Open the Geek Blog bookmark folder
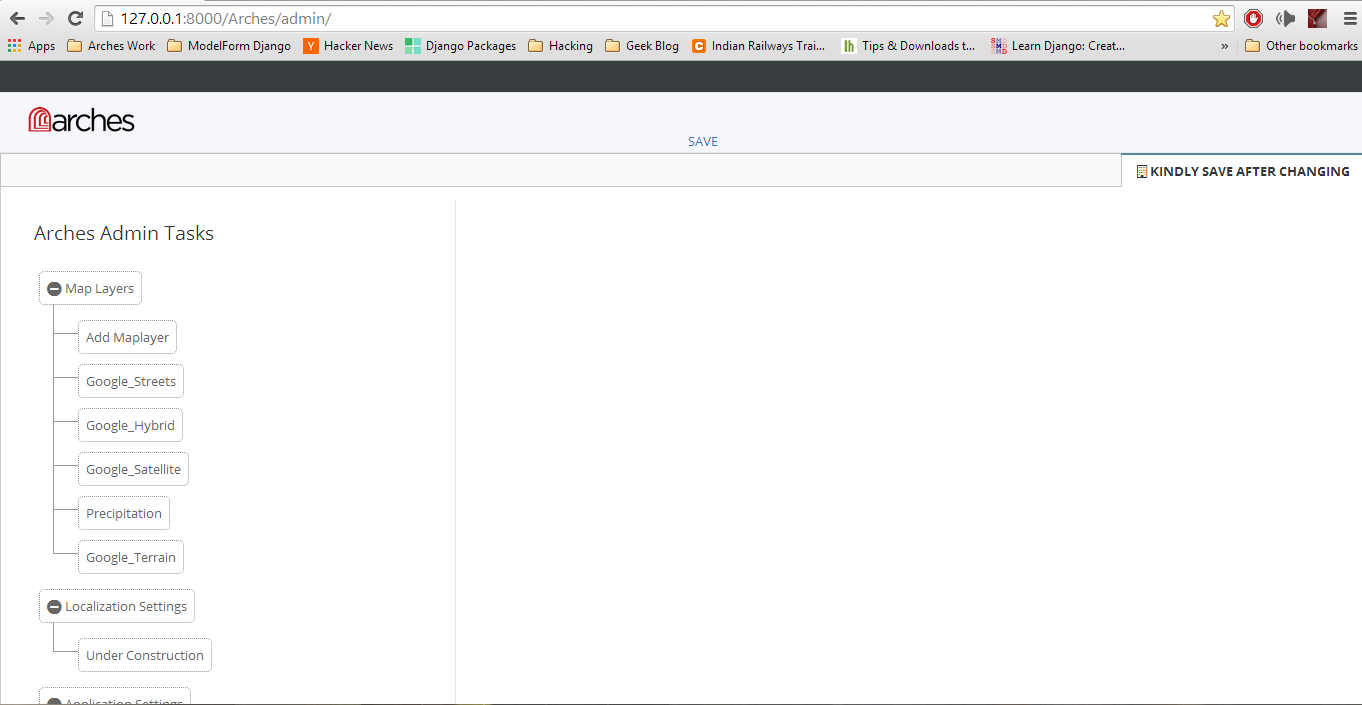Image resolution: width=1362 pixels, height=705 pixels. click(642, 46)
